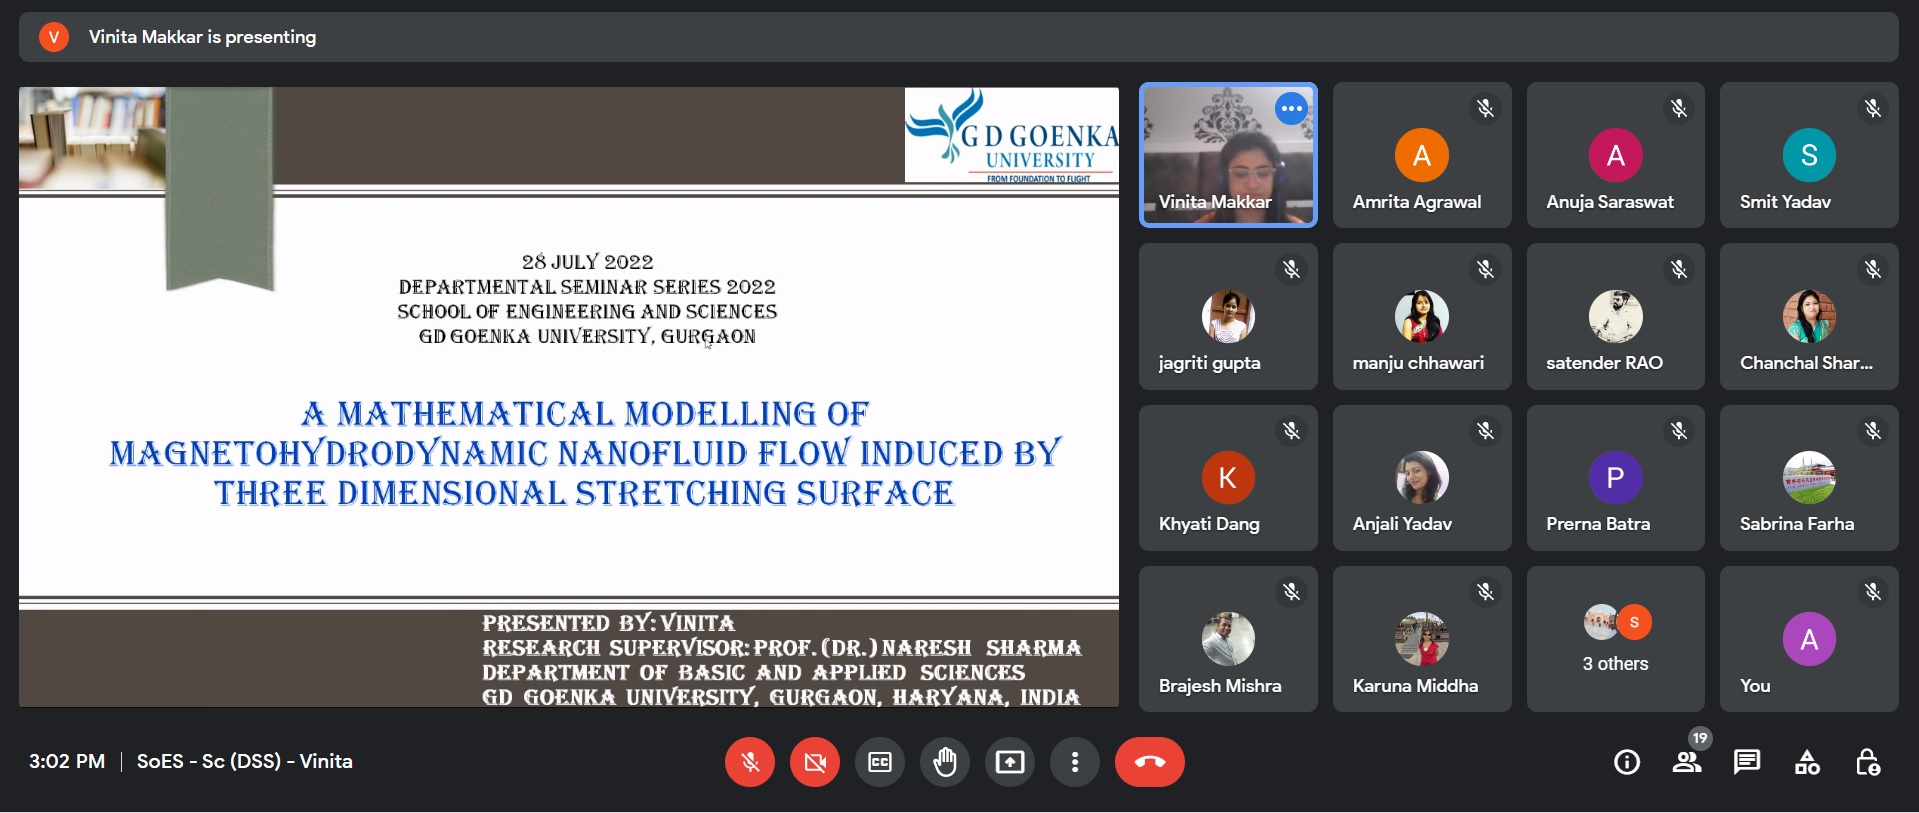Open the Activities panel

pos(1807,762)
